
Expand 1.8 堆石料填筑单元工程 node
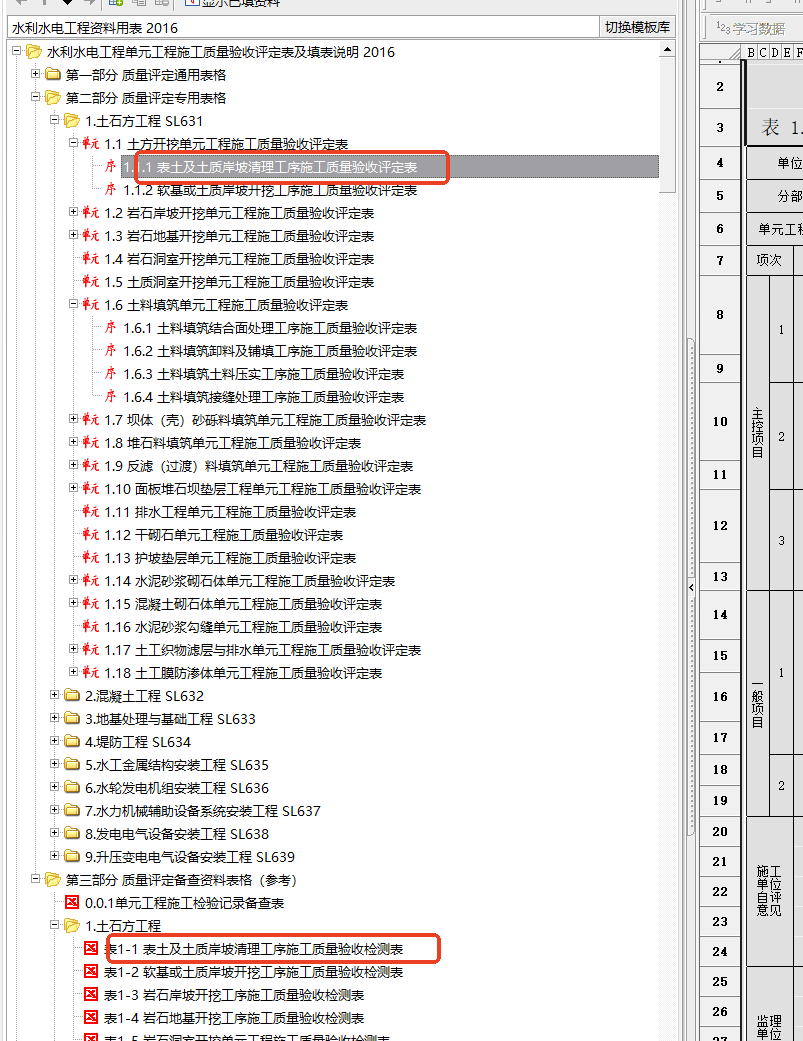tap(74, 442)
